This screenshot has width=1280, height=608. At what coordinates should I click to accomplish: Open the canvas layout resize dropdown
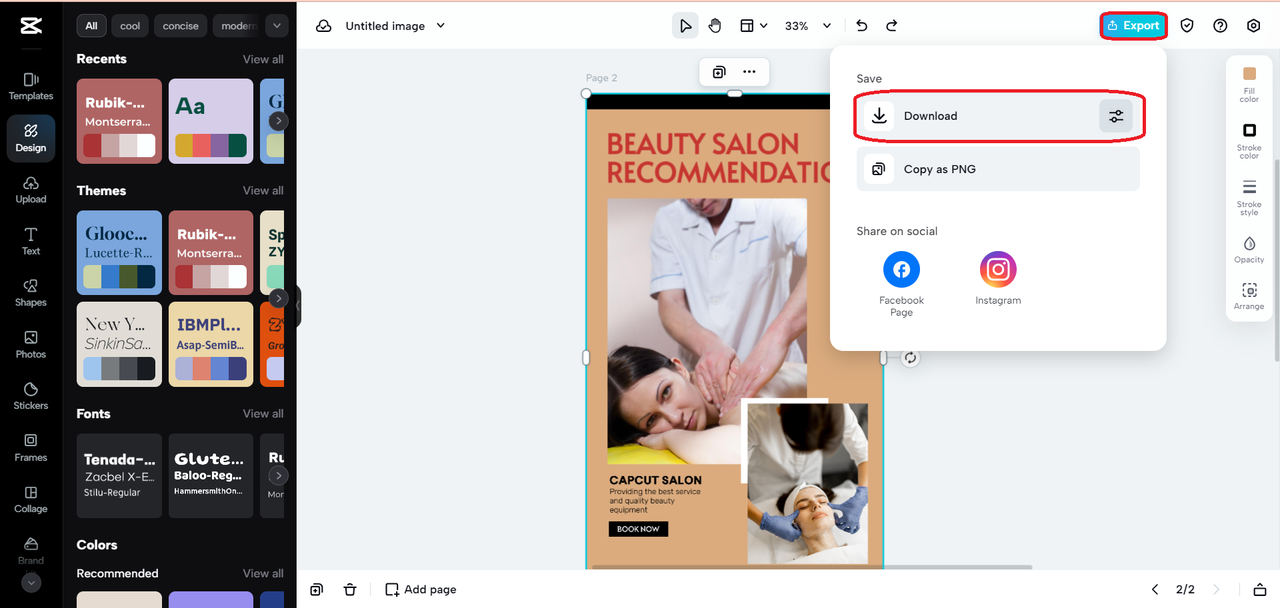[x=753, y=26]
